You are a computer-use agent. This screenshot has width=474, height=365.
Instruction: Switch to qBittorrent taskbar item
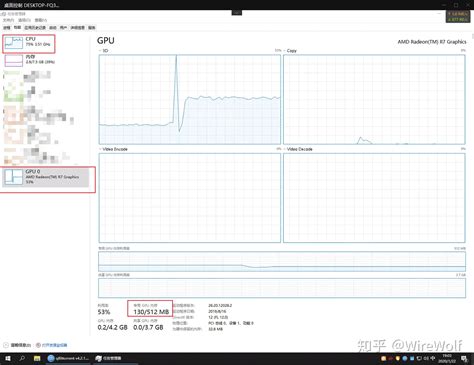(68, 358)
